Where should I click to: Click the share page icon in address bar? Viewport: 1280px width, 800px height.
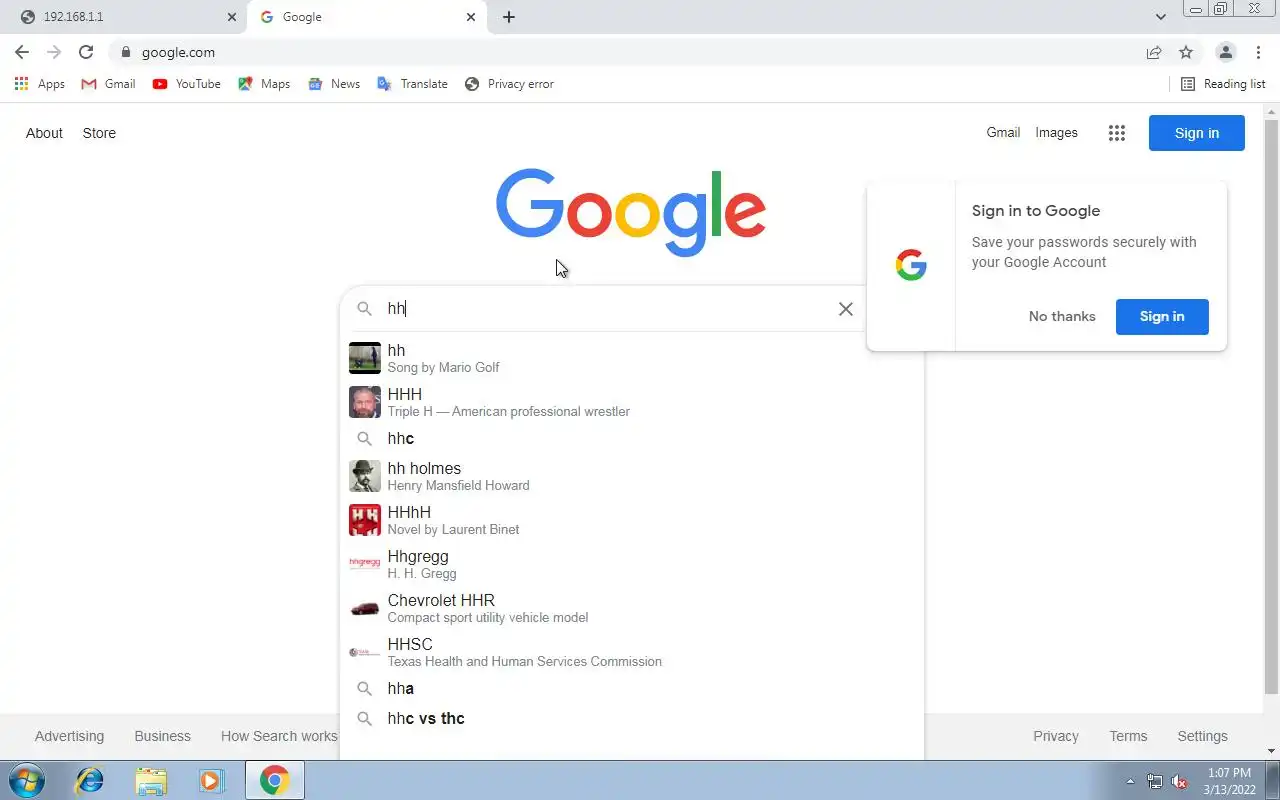[1154, 52]
